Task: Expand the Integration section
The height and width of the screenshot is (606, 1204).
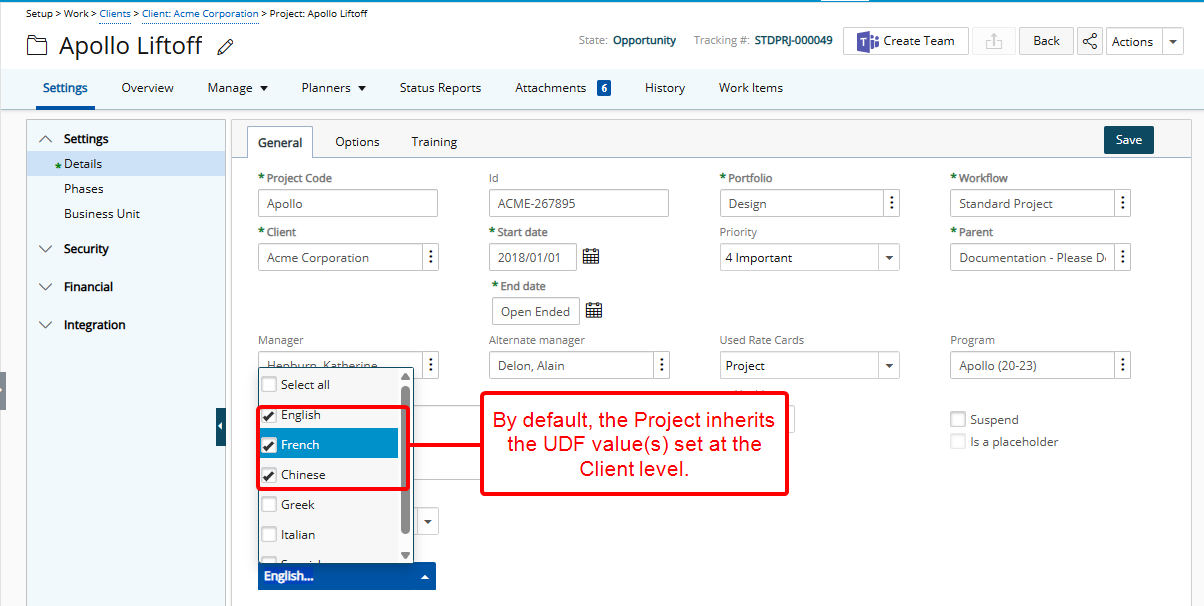Action: (x=44, y=325)
